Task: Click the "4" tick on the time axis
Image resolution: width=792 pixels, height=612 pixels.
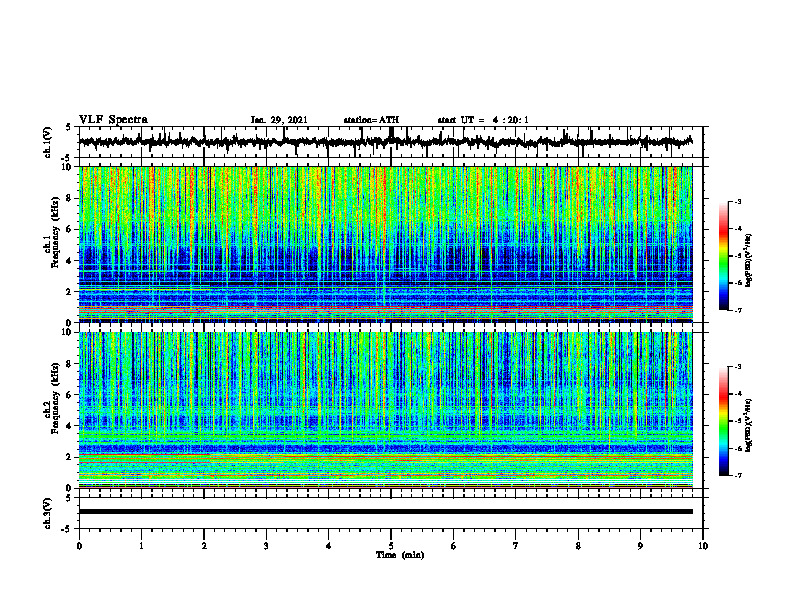Action: coord(329,546)
